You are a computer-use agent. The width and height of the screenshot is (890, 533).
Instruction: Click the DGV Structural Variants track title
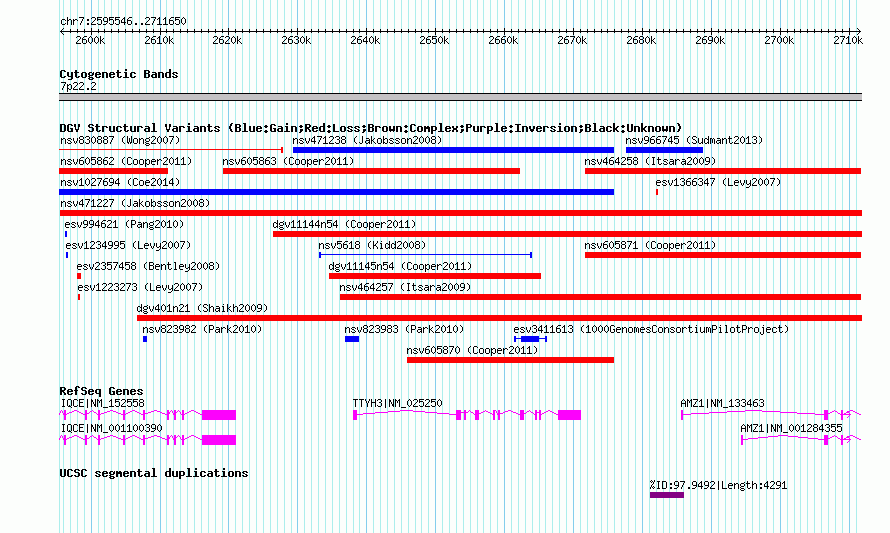click(x=371, y=128)
